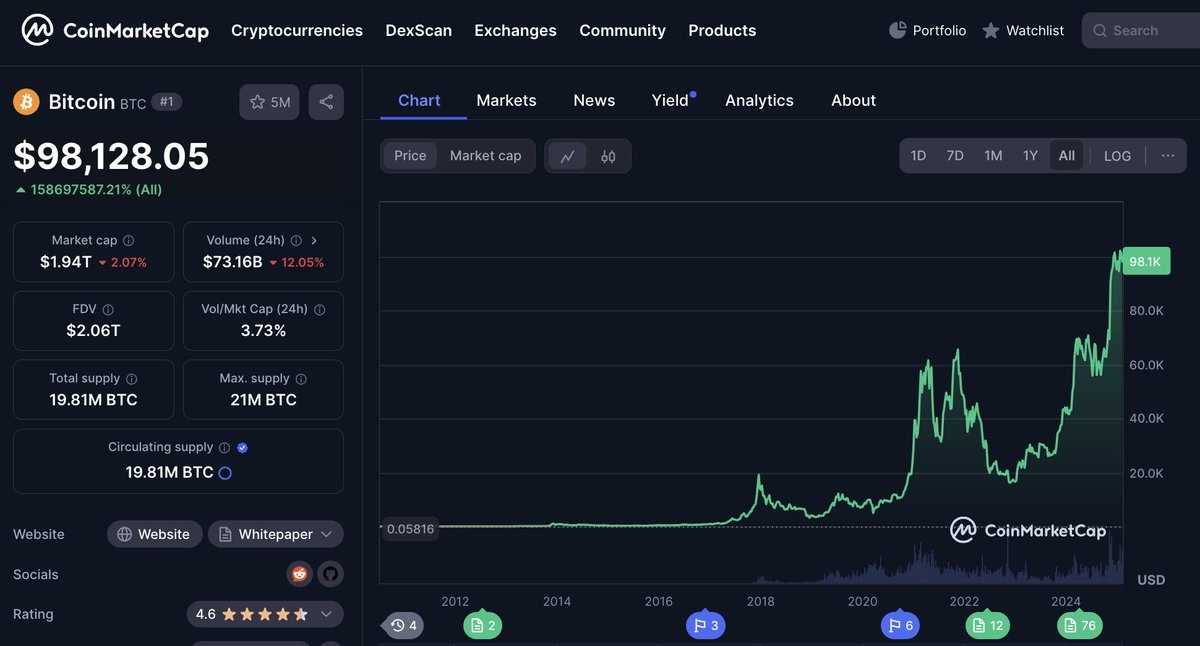This screenshot has width=1200, height=646.
Task: Expand the Rating 4.6 chevron
Action: point(326,614)
